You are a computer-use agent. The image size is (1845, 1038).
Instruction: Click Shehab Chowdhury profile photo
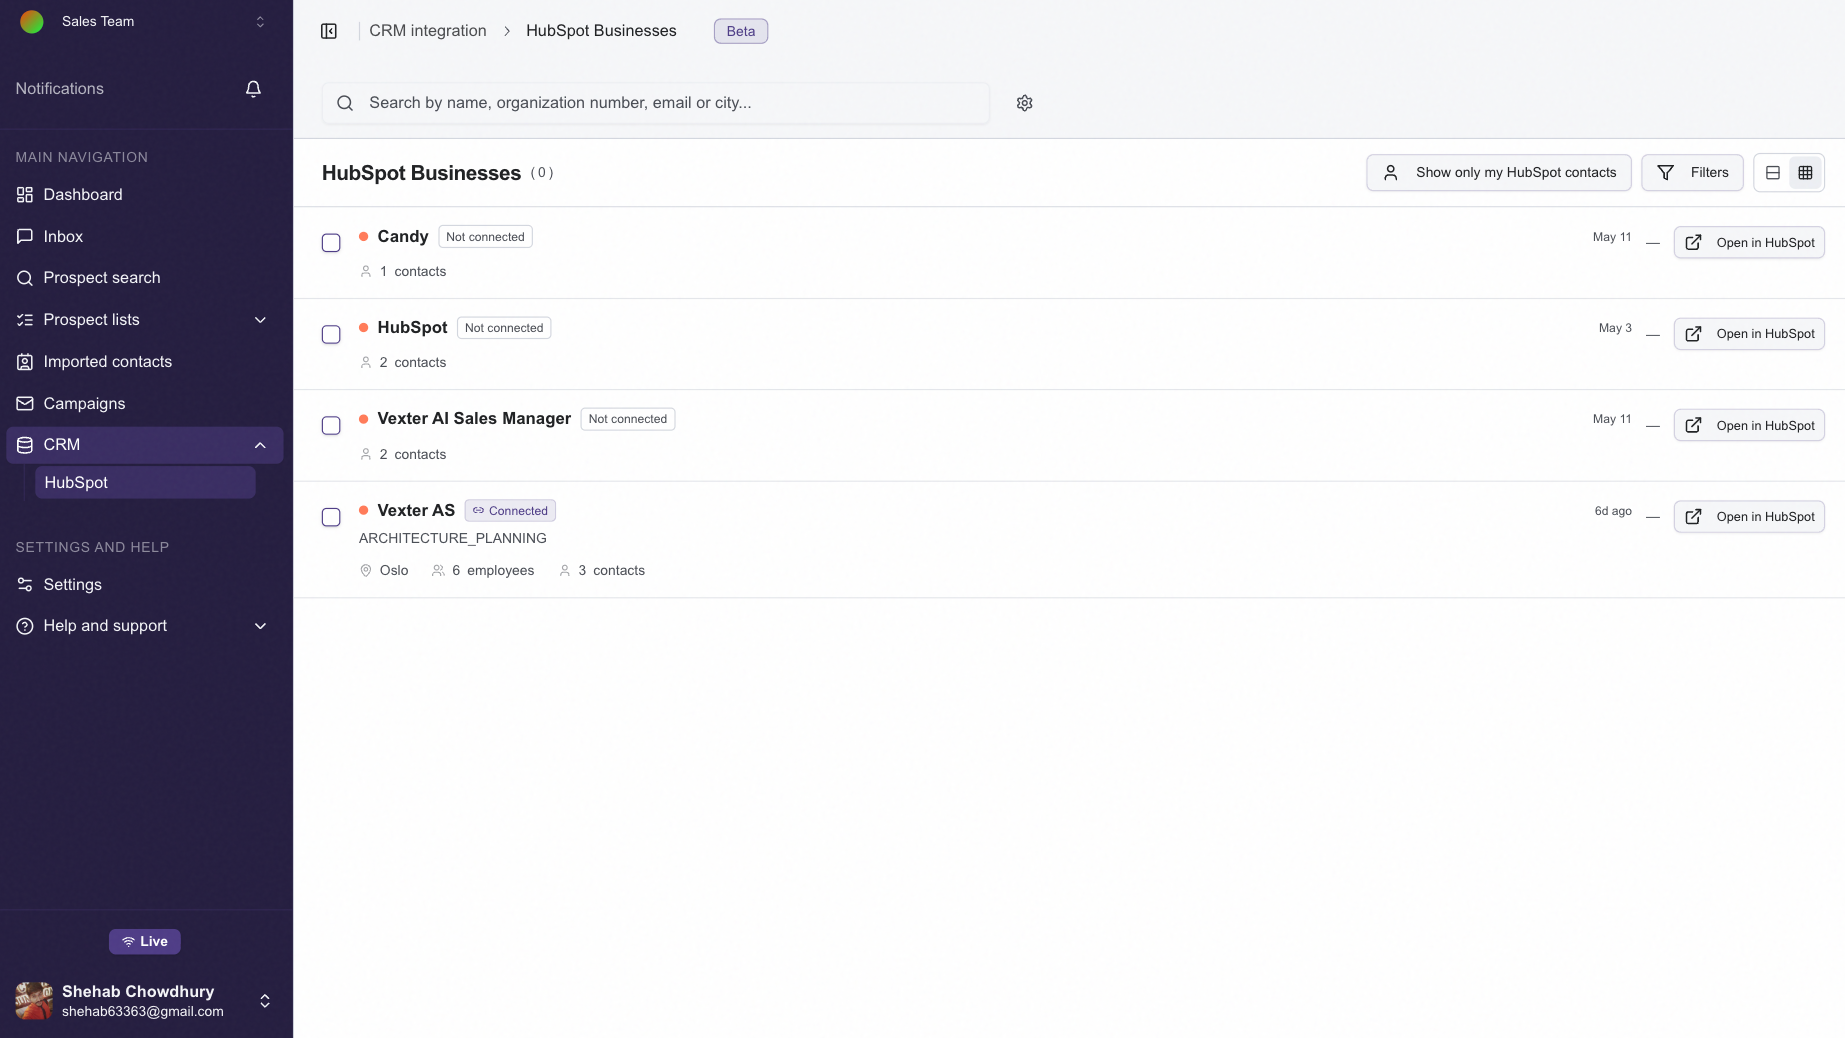click(34, 1001)
